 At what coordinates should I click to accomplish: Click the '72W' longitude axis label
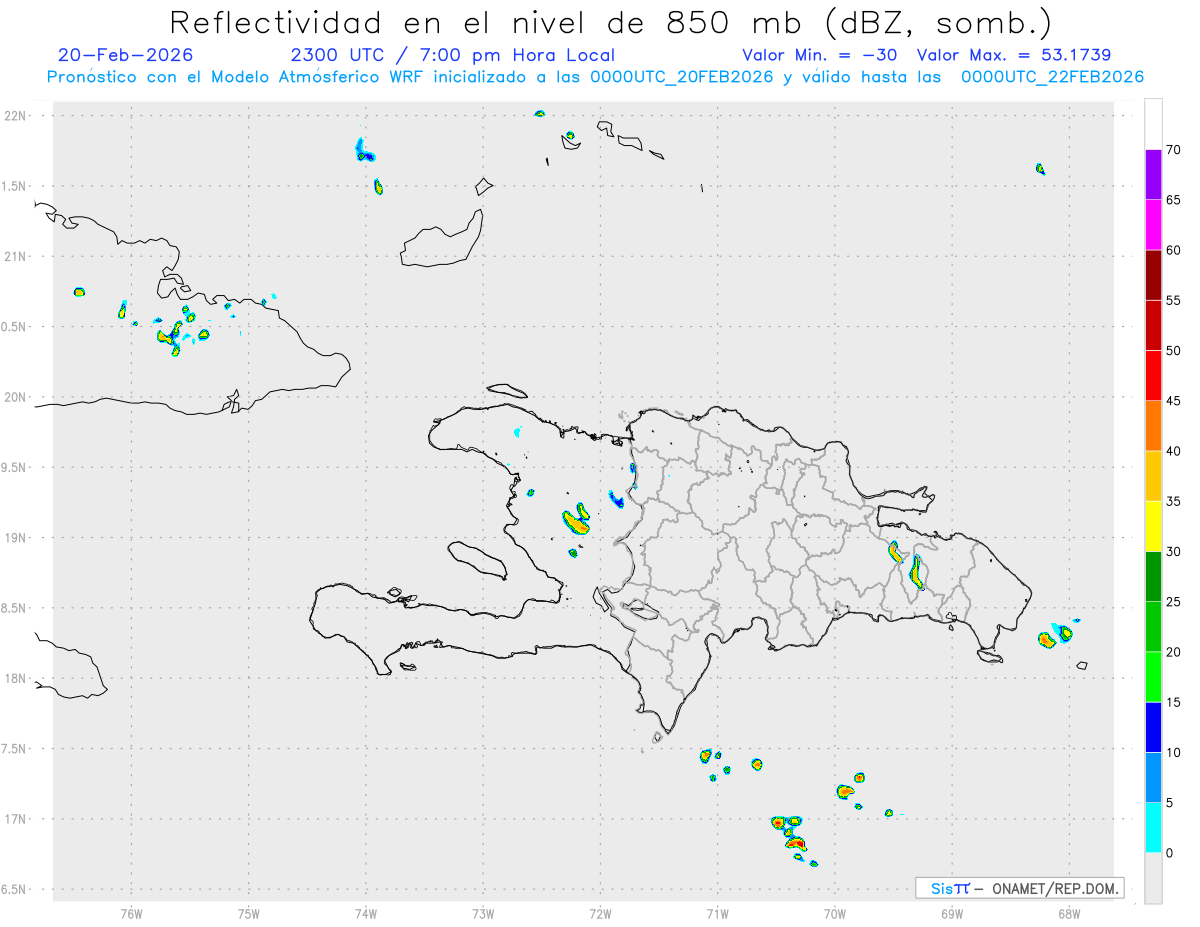[x=600, y=912]
